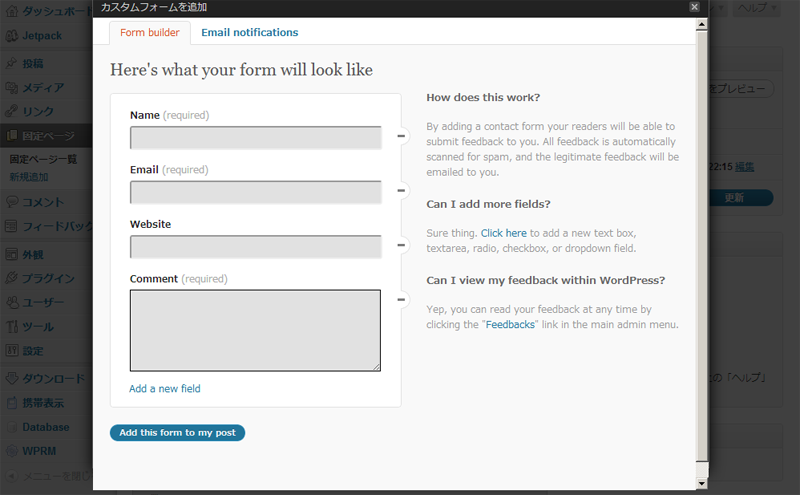Click the 'How does this work?' heading
Viewport: 800px width, 495px height.
click(x=483, y=97)
